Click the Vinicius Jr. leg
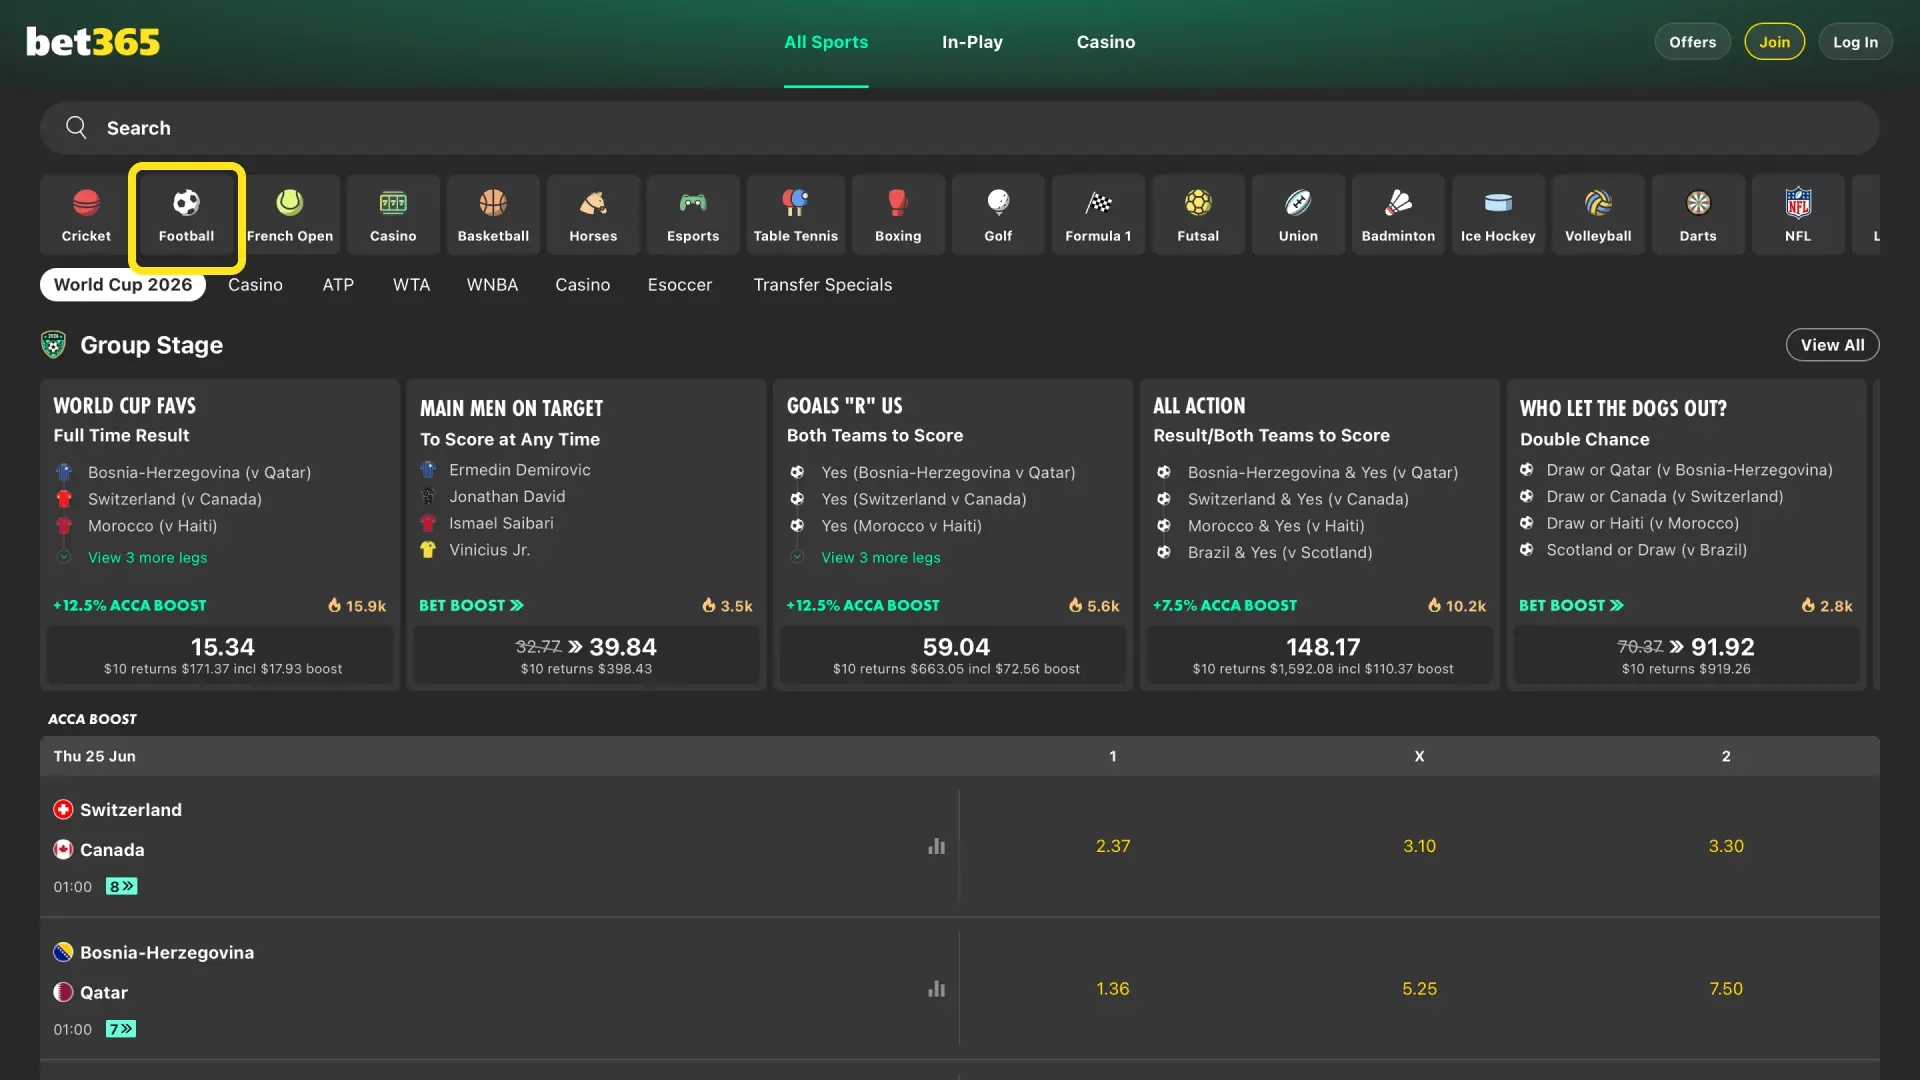Screen dimensions: 1920x1080 (x=489, y=550)
